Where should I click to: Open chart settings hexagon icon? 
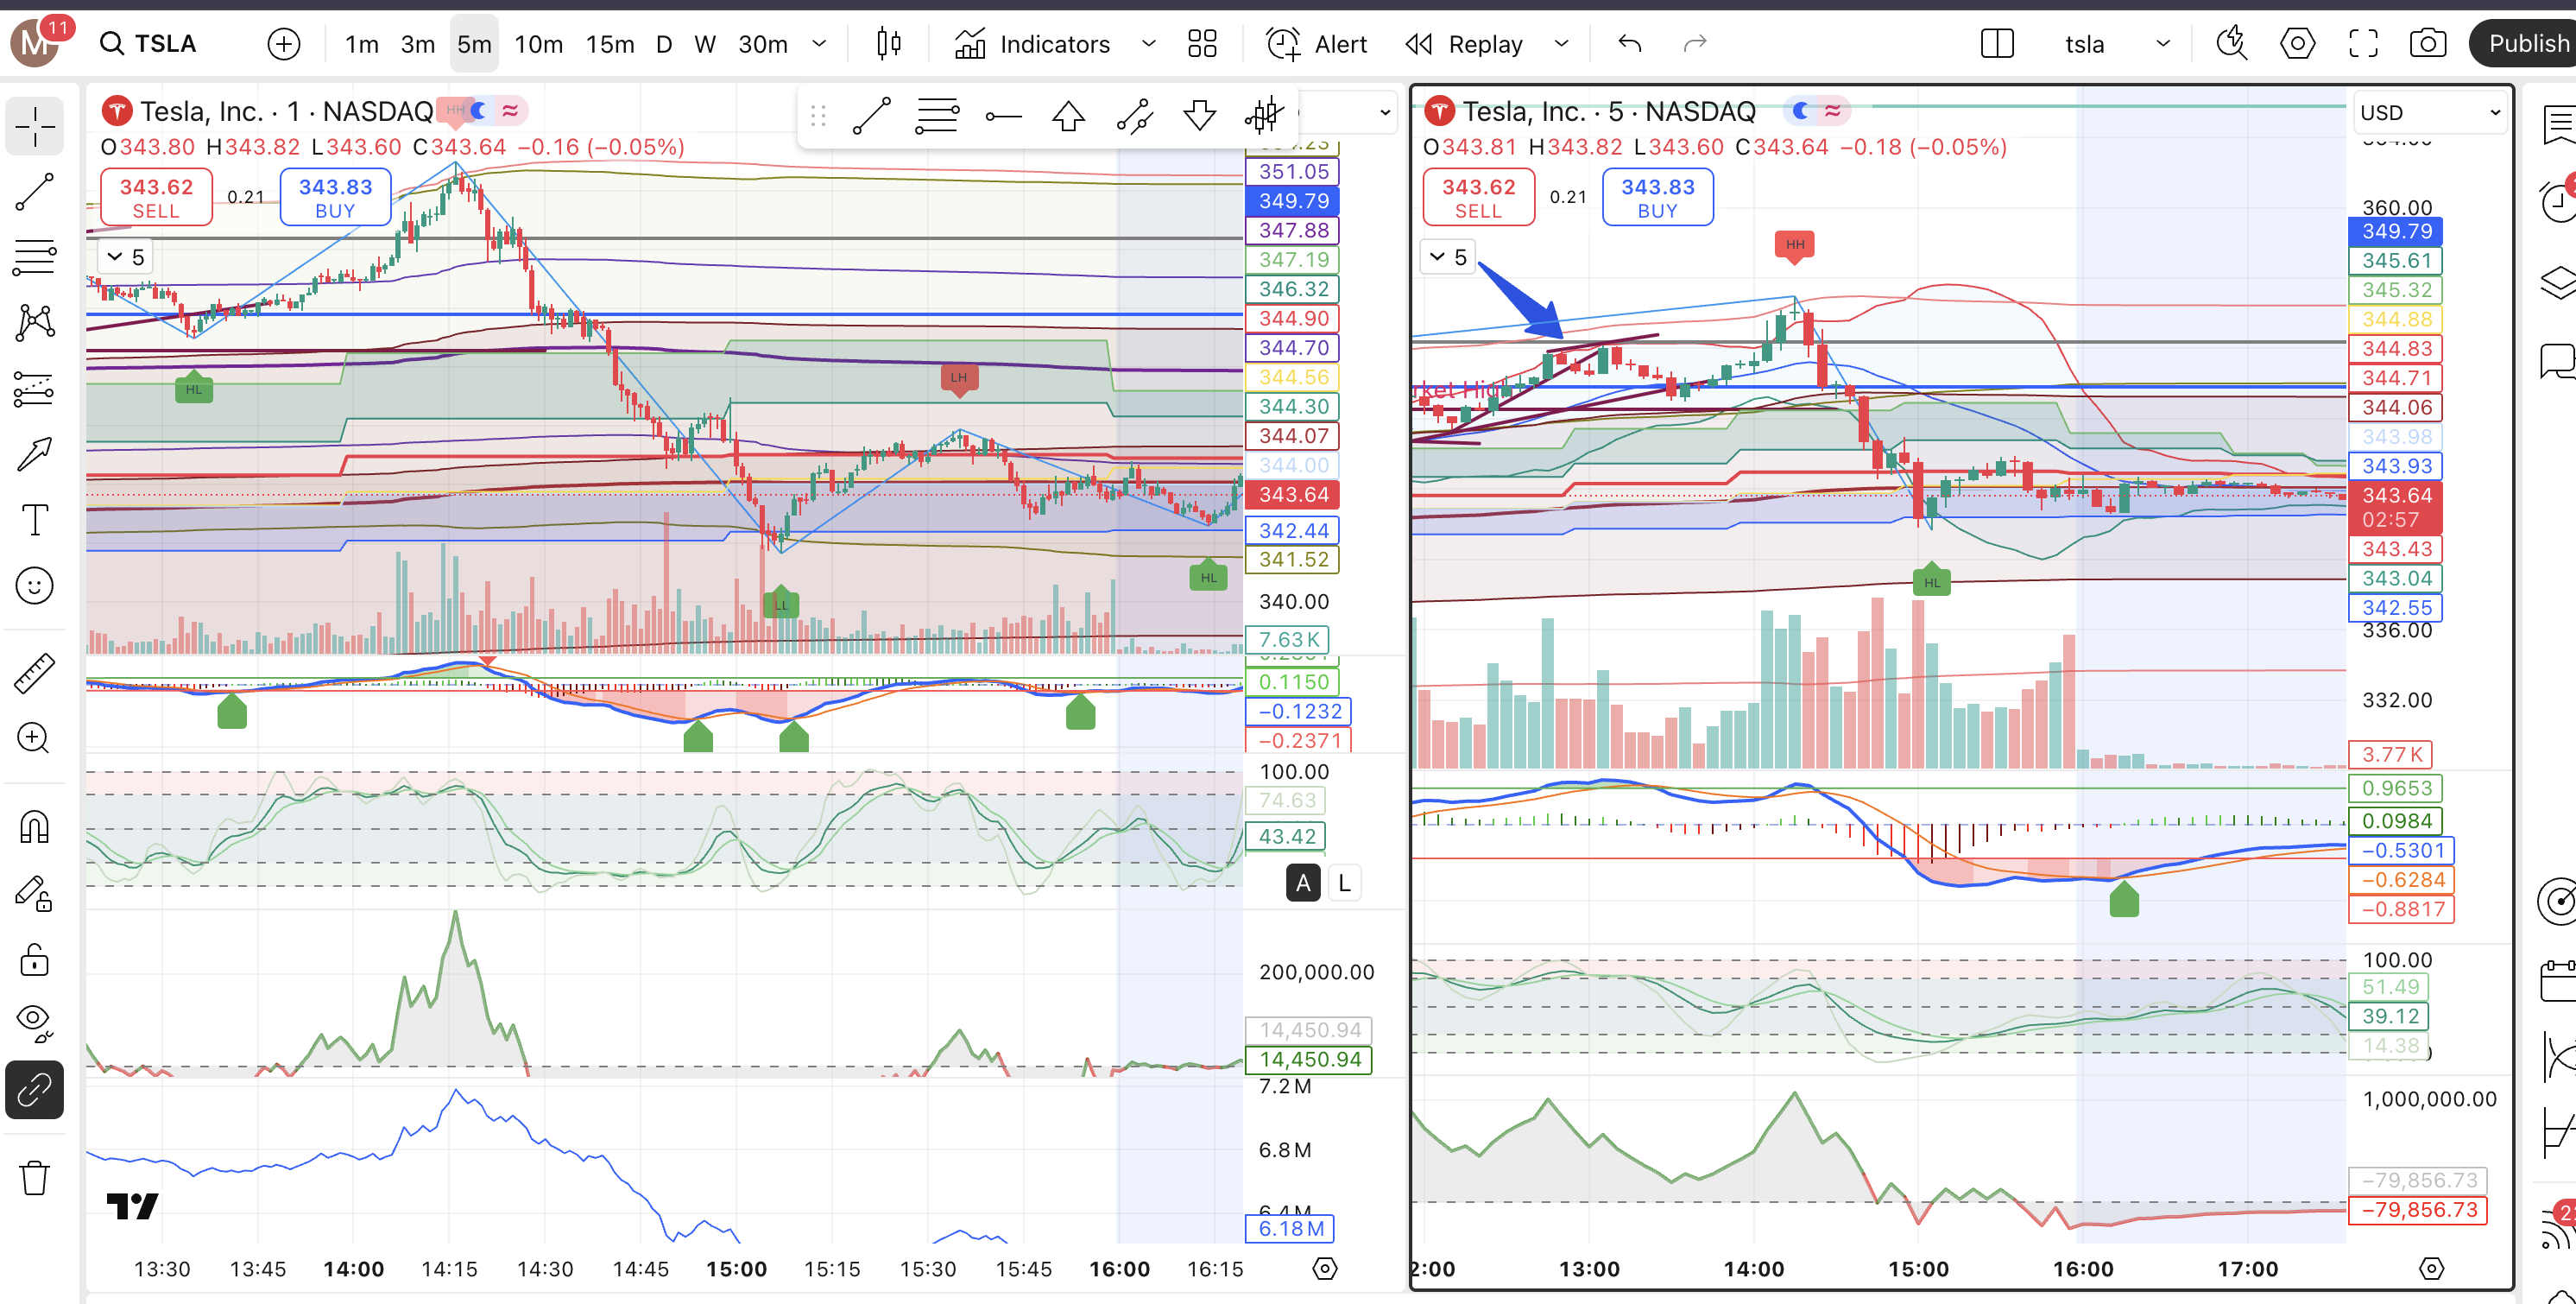pos(2297,44)
